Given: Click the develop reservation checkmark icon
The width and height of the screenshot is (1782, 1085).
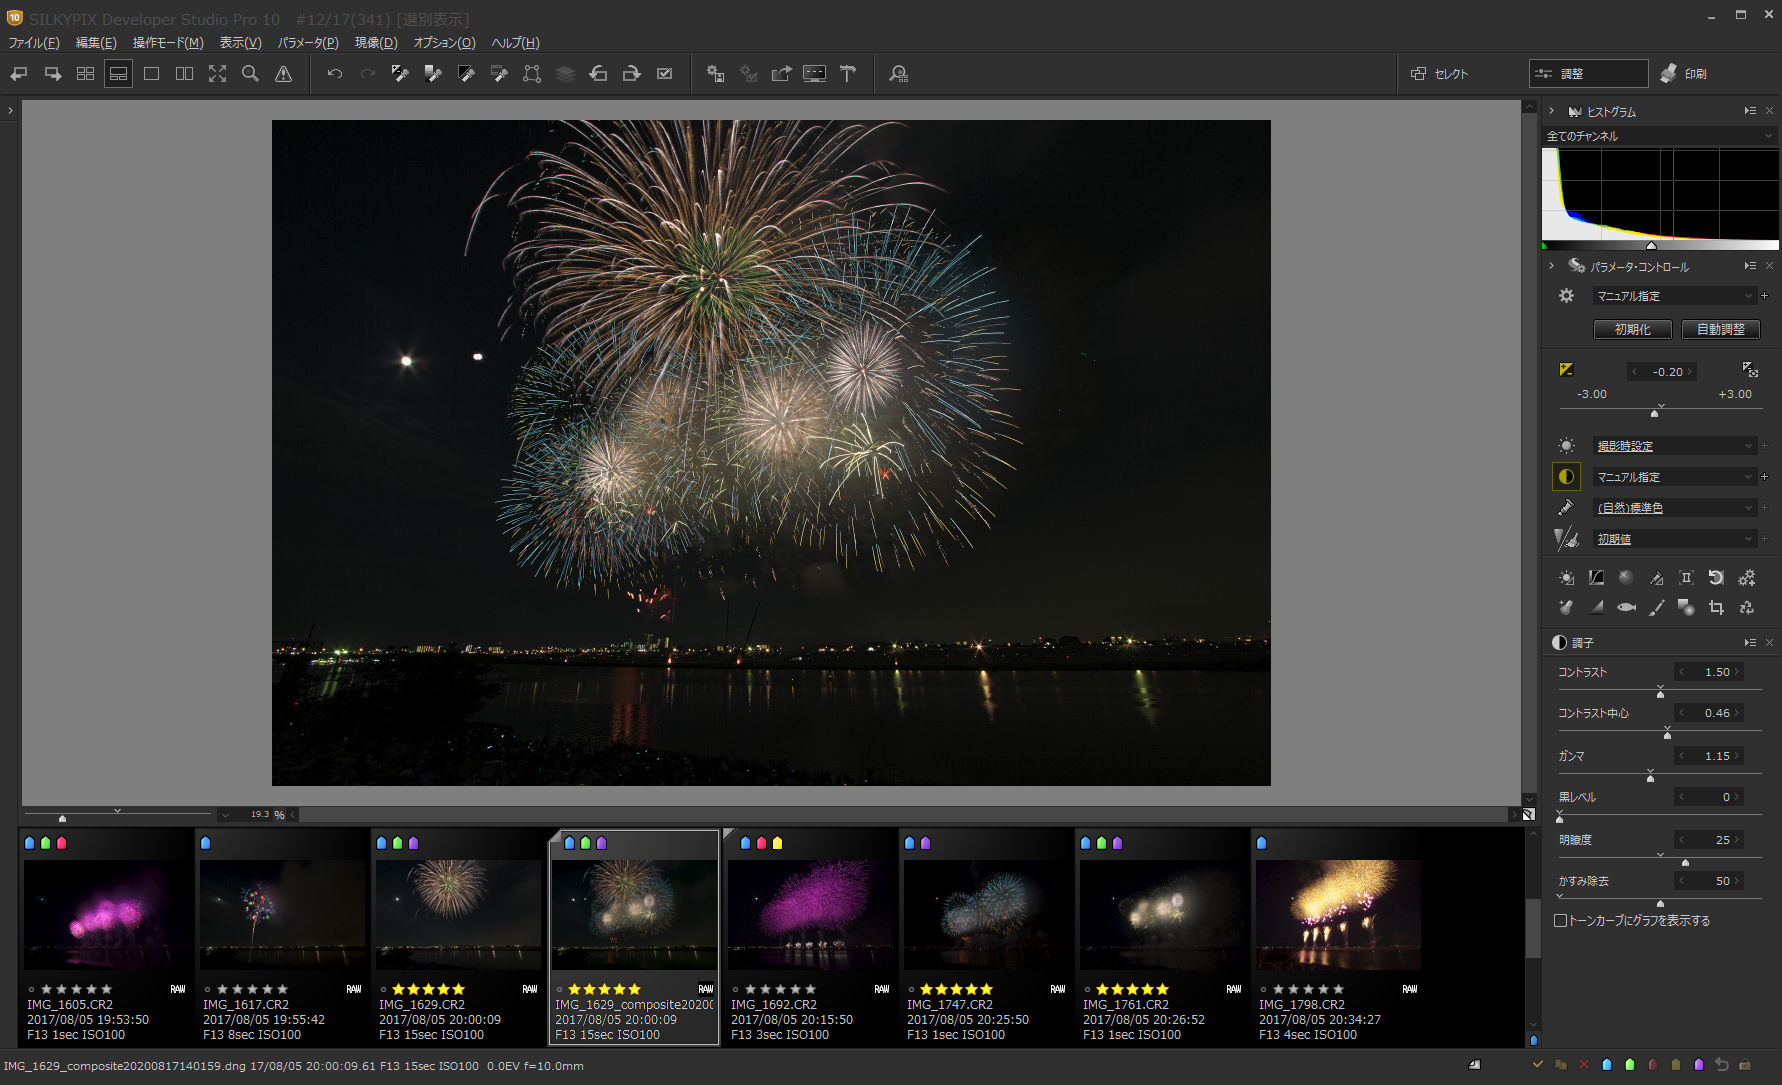Looking at the screenshot, I should click(664, 74).
